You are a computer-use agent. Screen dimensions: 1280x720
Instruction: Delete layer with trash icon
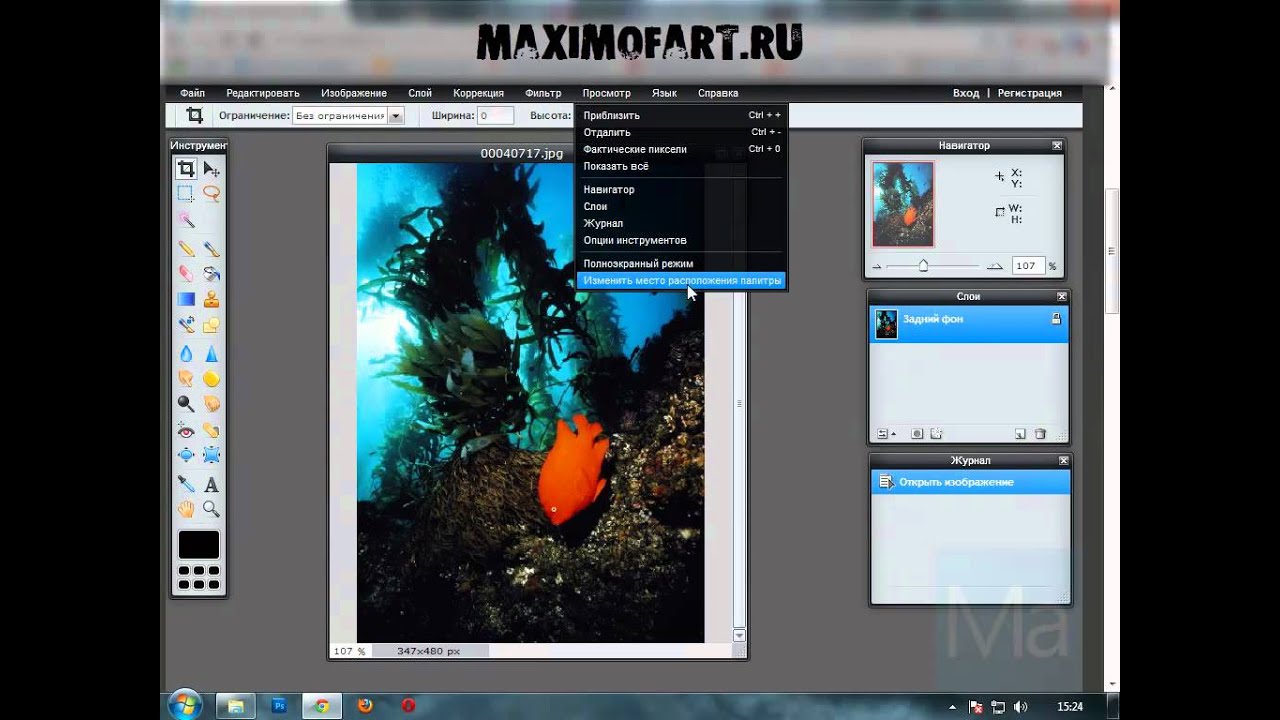point(1040,434)
